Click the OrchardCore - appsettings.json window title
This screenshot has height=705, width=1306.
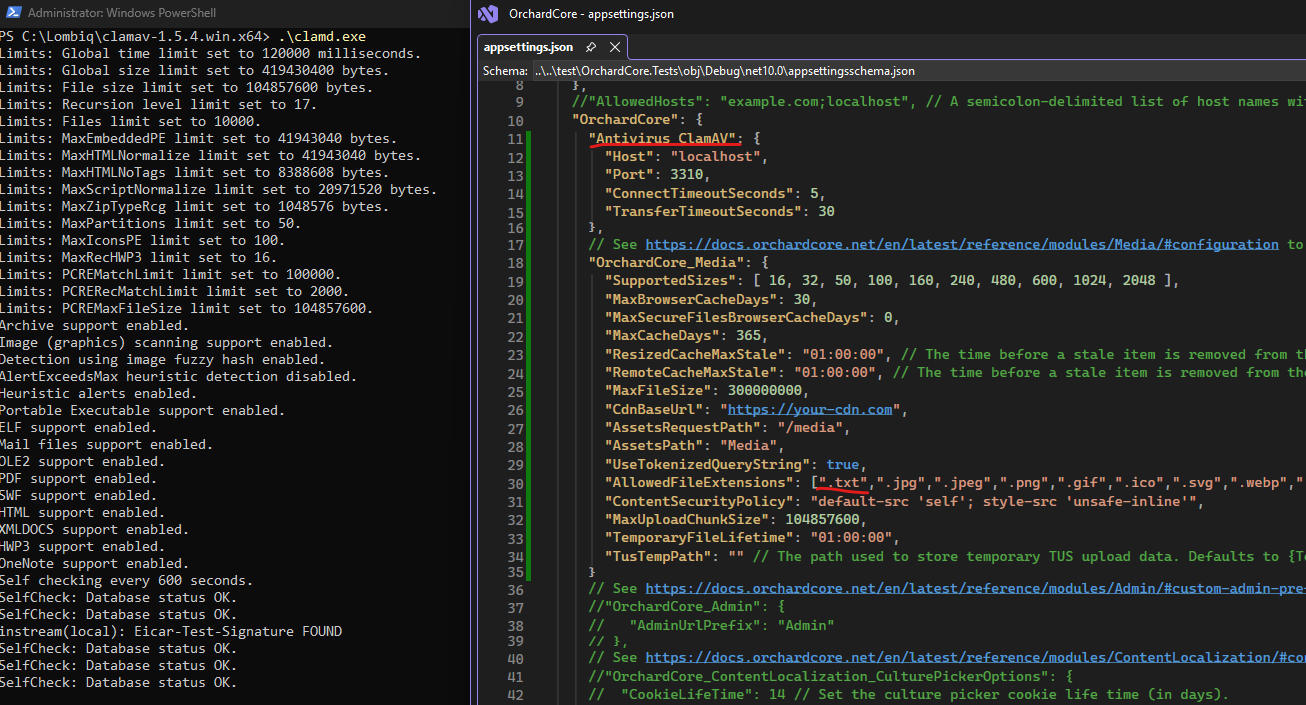pos(591,14)
